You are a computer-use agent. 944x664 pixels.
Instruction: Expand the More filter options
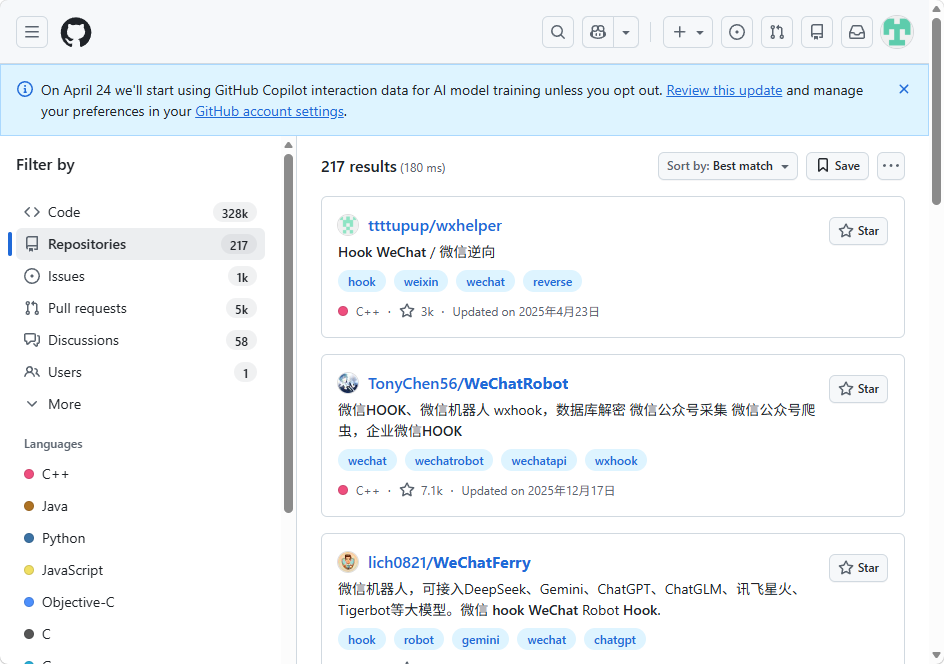coord(140,404)
